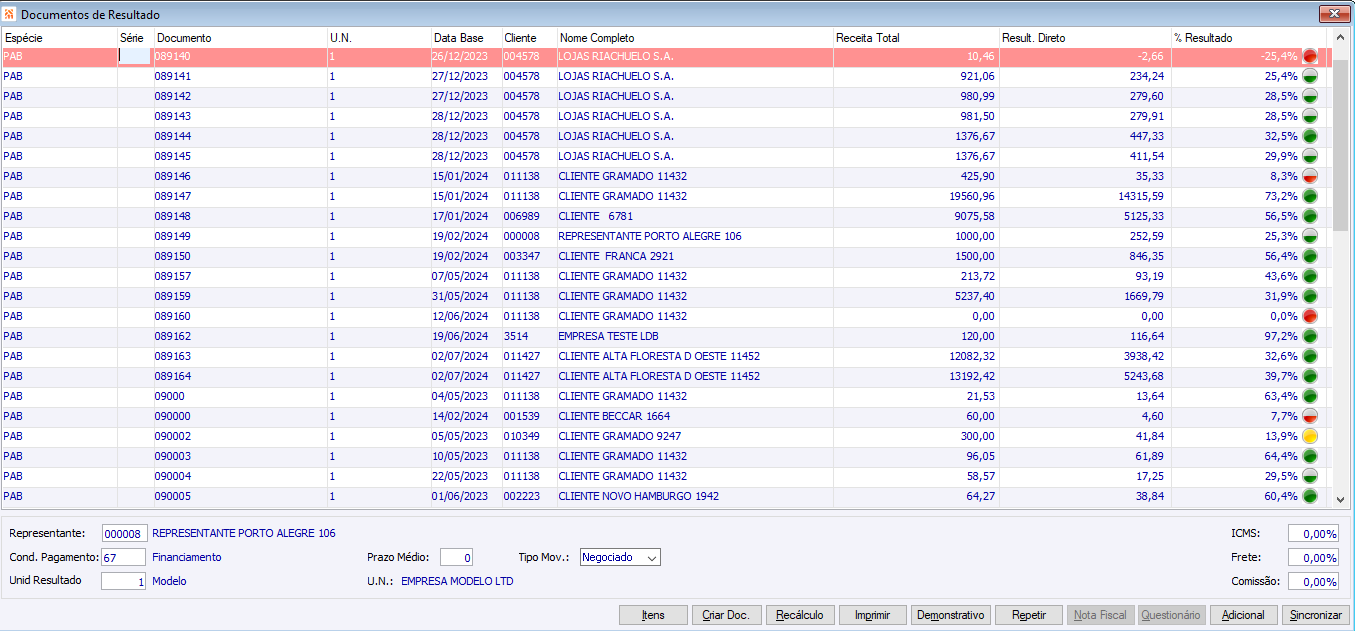The width and height of the screenshot is (1355, 631).
Task: Click the document number 089147
Action: 173,196
